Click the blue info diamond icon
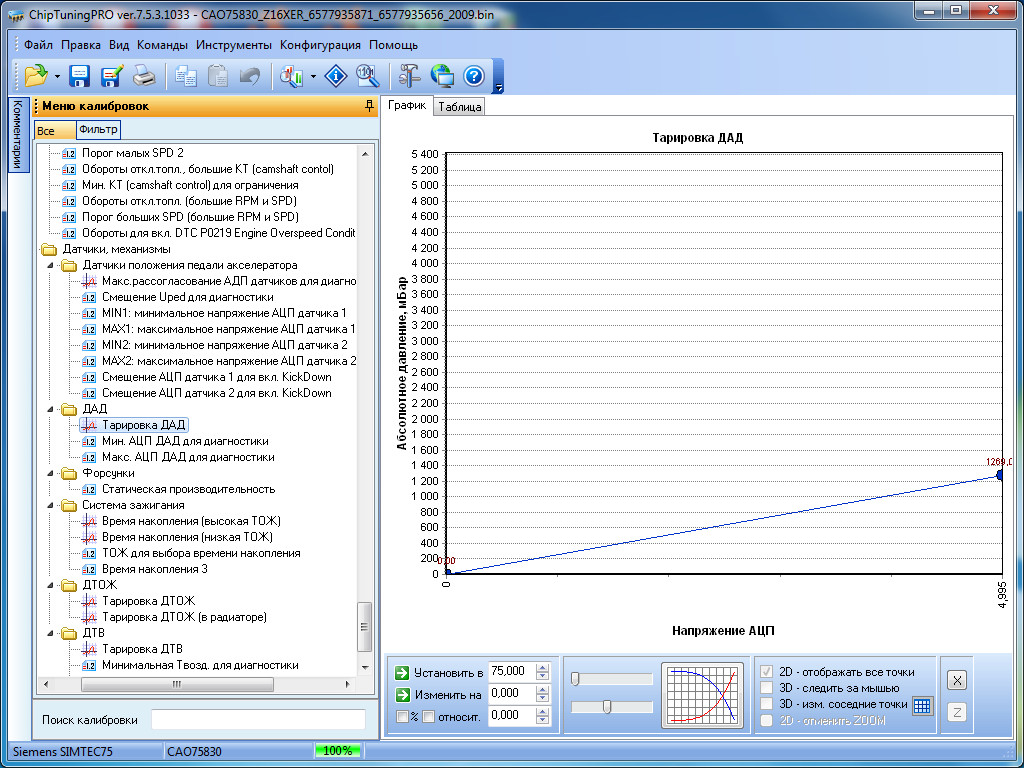 (336, 76)
